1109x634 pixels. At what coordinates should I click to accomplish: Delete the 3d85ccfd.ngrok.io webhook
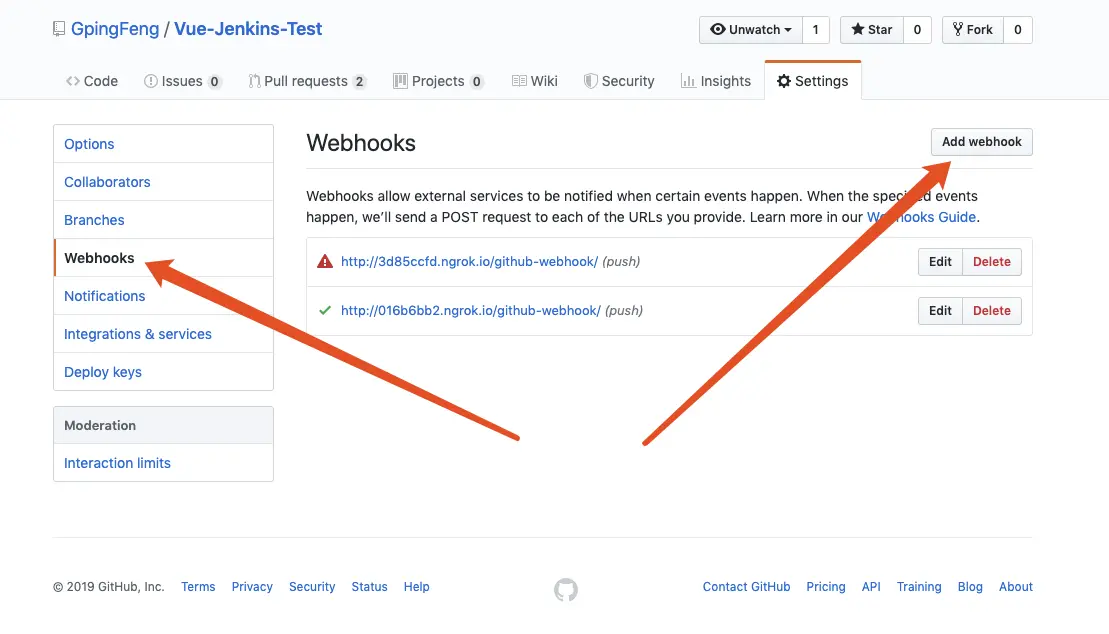[992, 262]
